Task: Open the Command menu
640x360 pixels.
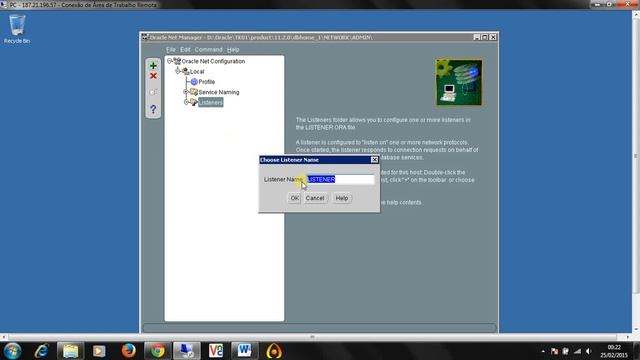Action: [x=209, y=49]
